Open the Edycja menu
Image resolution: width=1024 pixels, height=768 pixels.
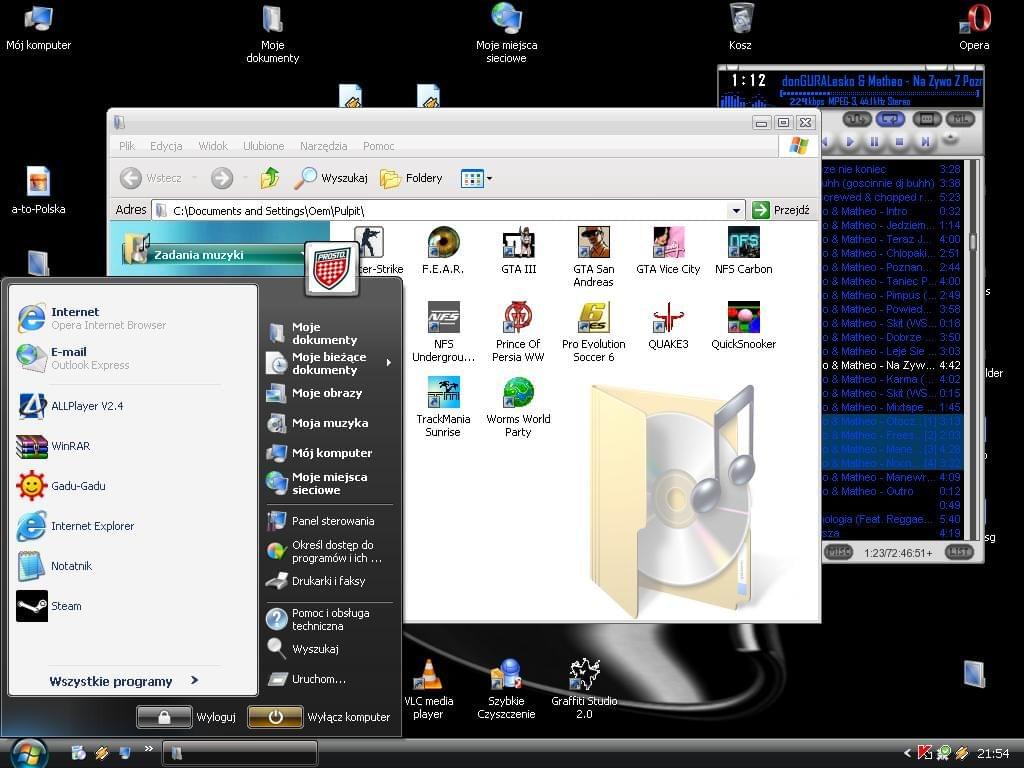tap(166, 146)
